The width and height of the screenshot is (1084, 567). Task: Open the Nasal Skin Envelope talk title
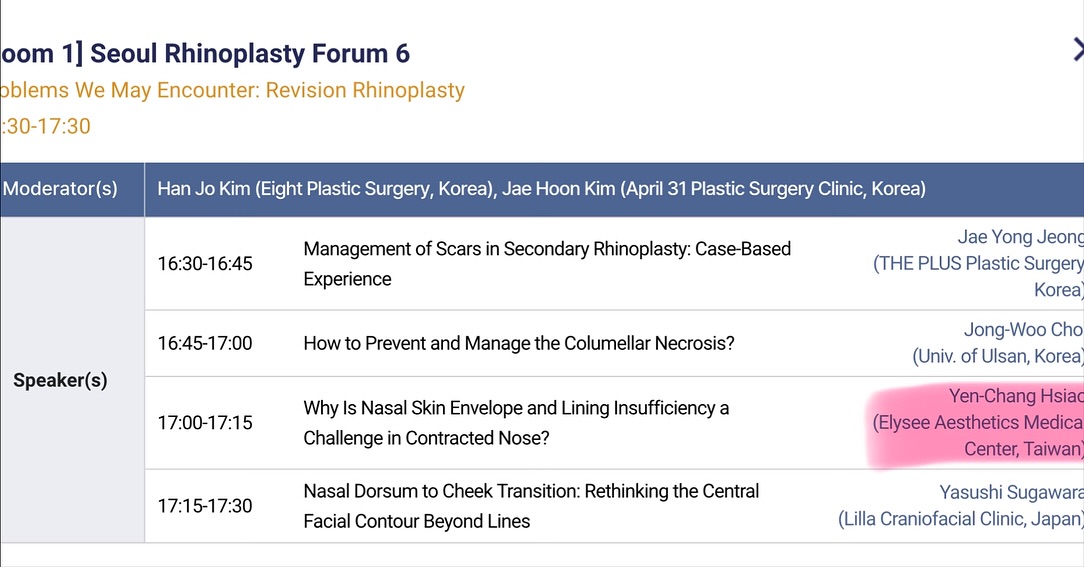[516, 423]
